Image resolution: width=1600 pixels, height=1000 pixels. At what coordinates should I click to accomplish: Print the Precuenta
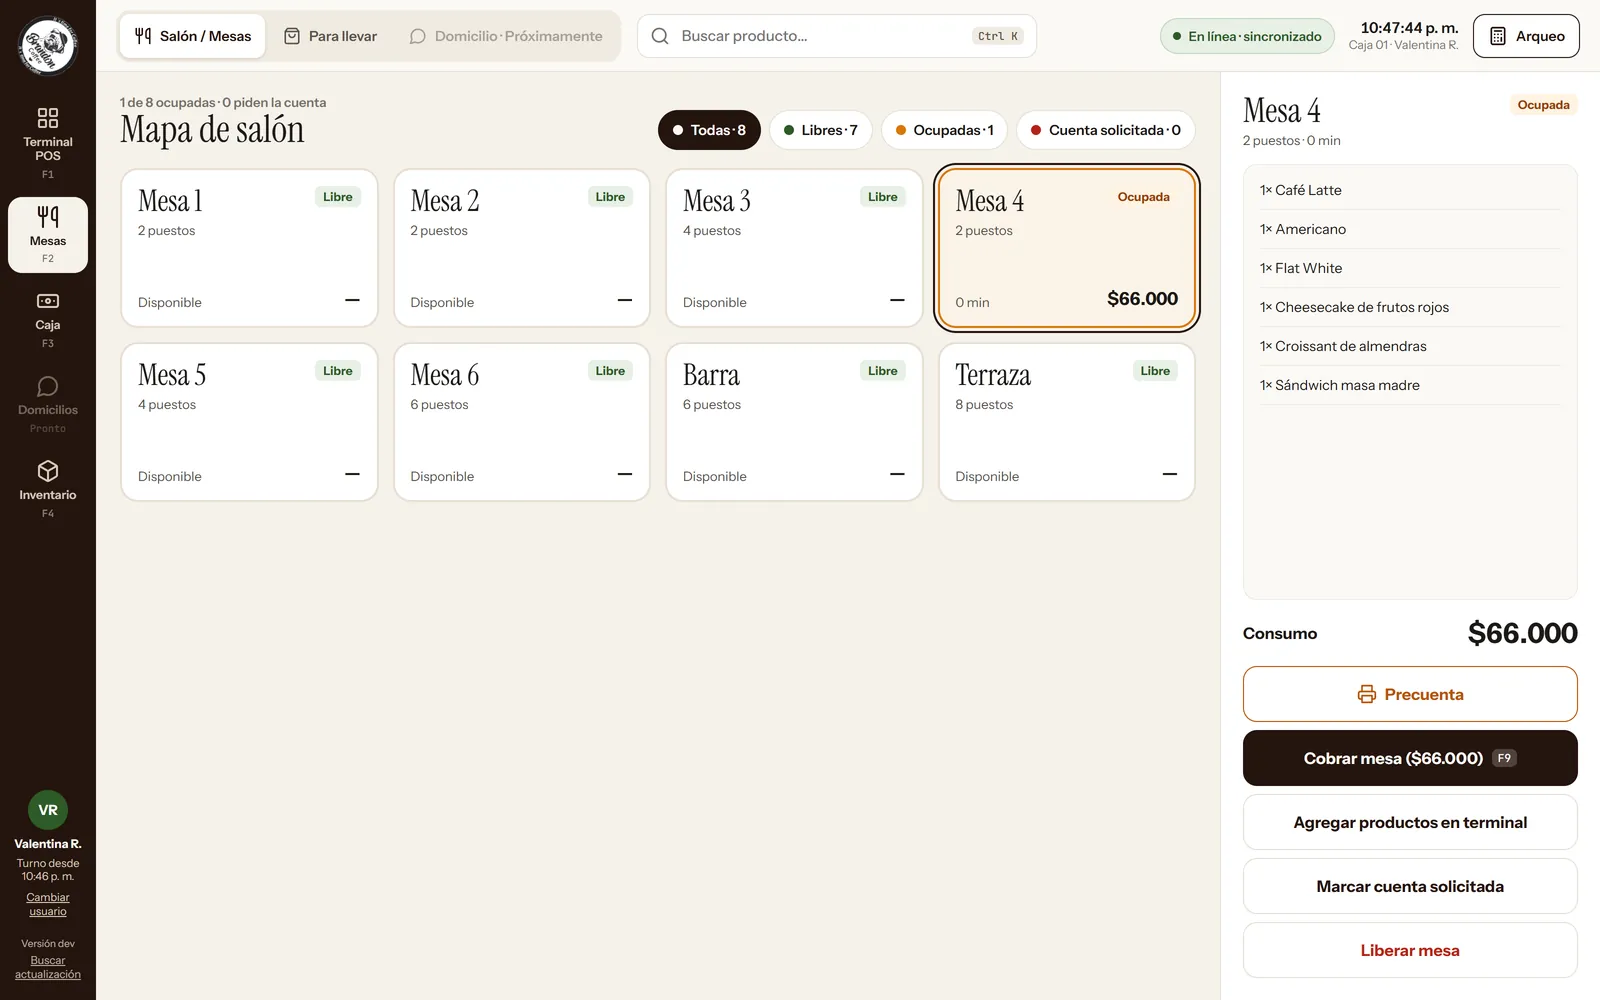click(x=1410, y=694)
